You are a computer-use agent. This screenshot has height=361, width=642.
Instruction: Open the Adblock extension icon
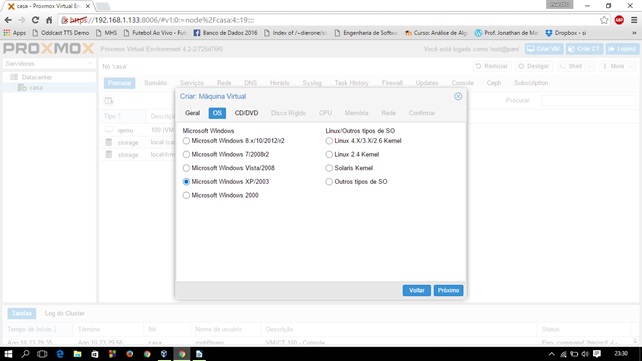coord(619,20)
